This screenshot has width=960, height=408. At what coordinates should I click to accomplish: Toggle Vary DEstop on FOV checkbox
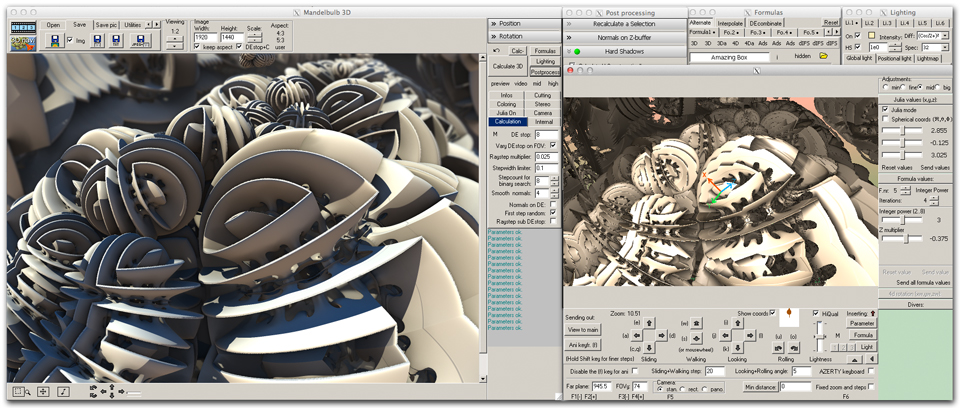tap(553, 145)
